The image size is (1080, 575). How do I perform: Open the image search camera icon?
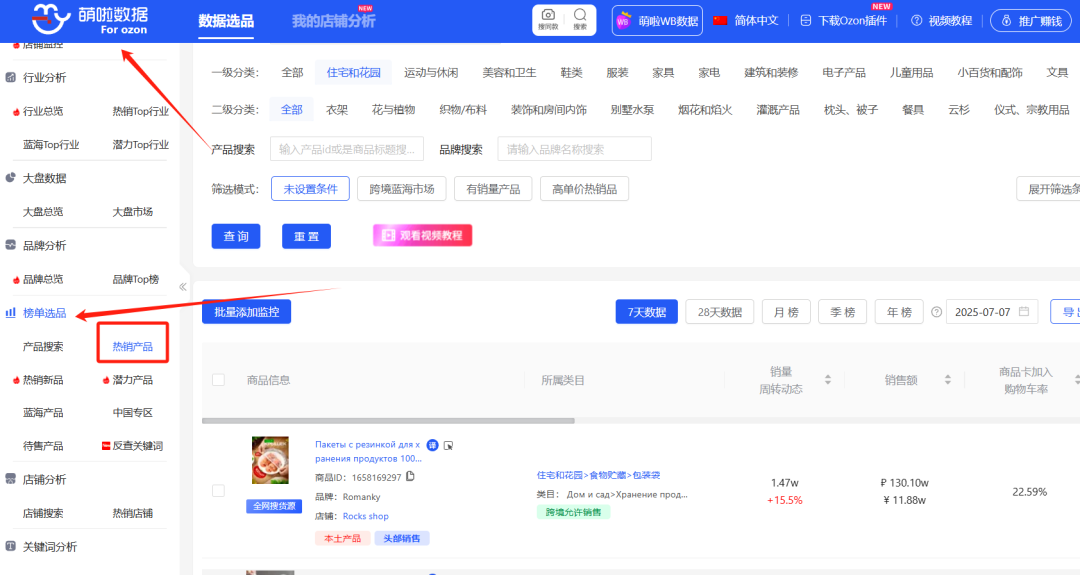(x=548, y=15)
